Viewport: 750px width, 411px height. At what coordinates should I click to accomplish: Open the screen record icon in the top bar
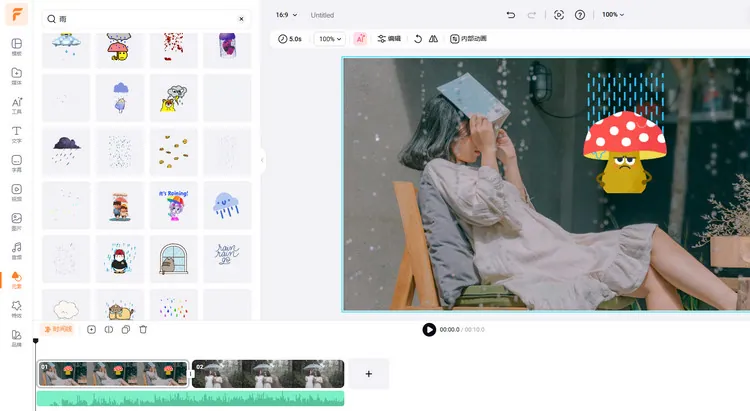point(559,15)
